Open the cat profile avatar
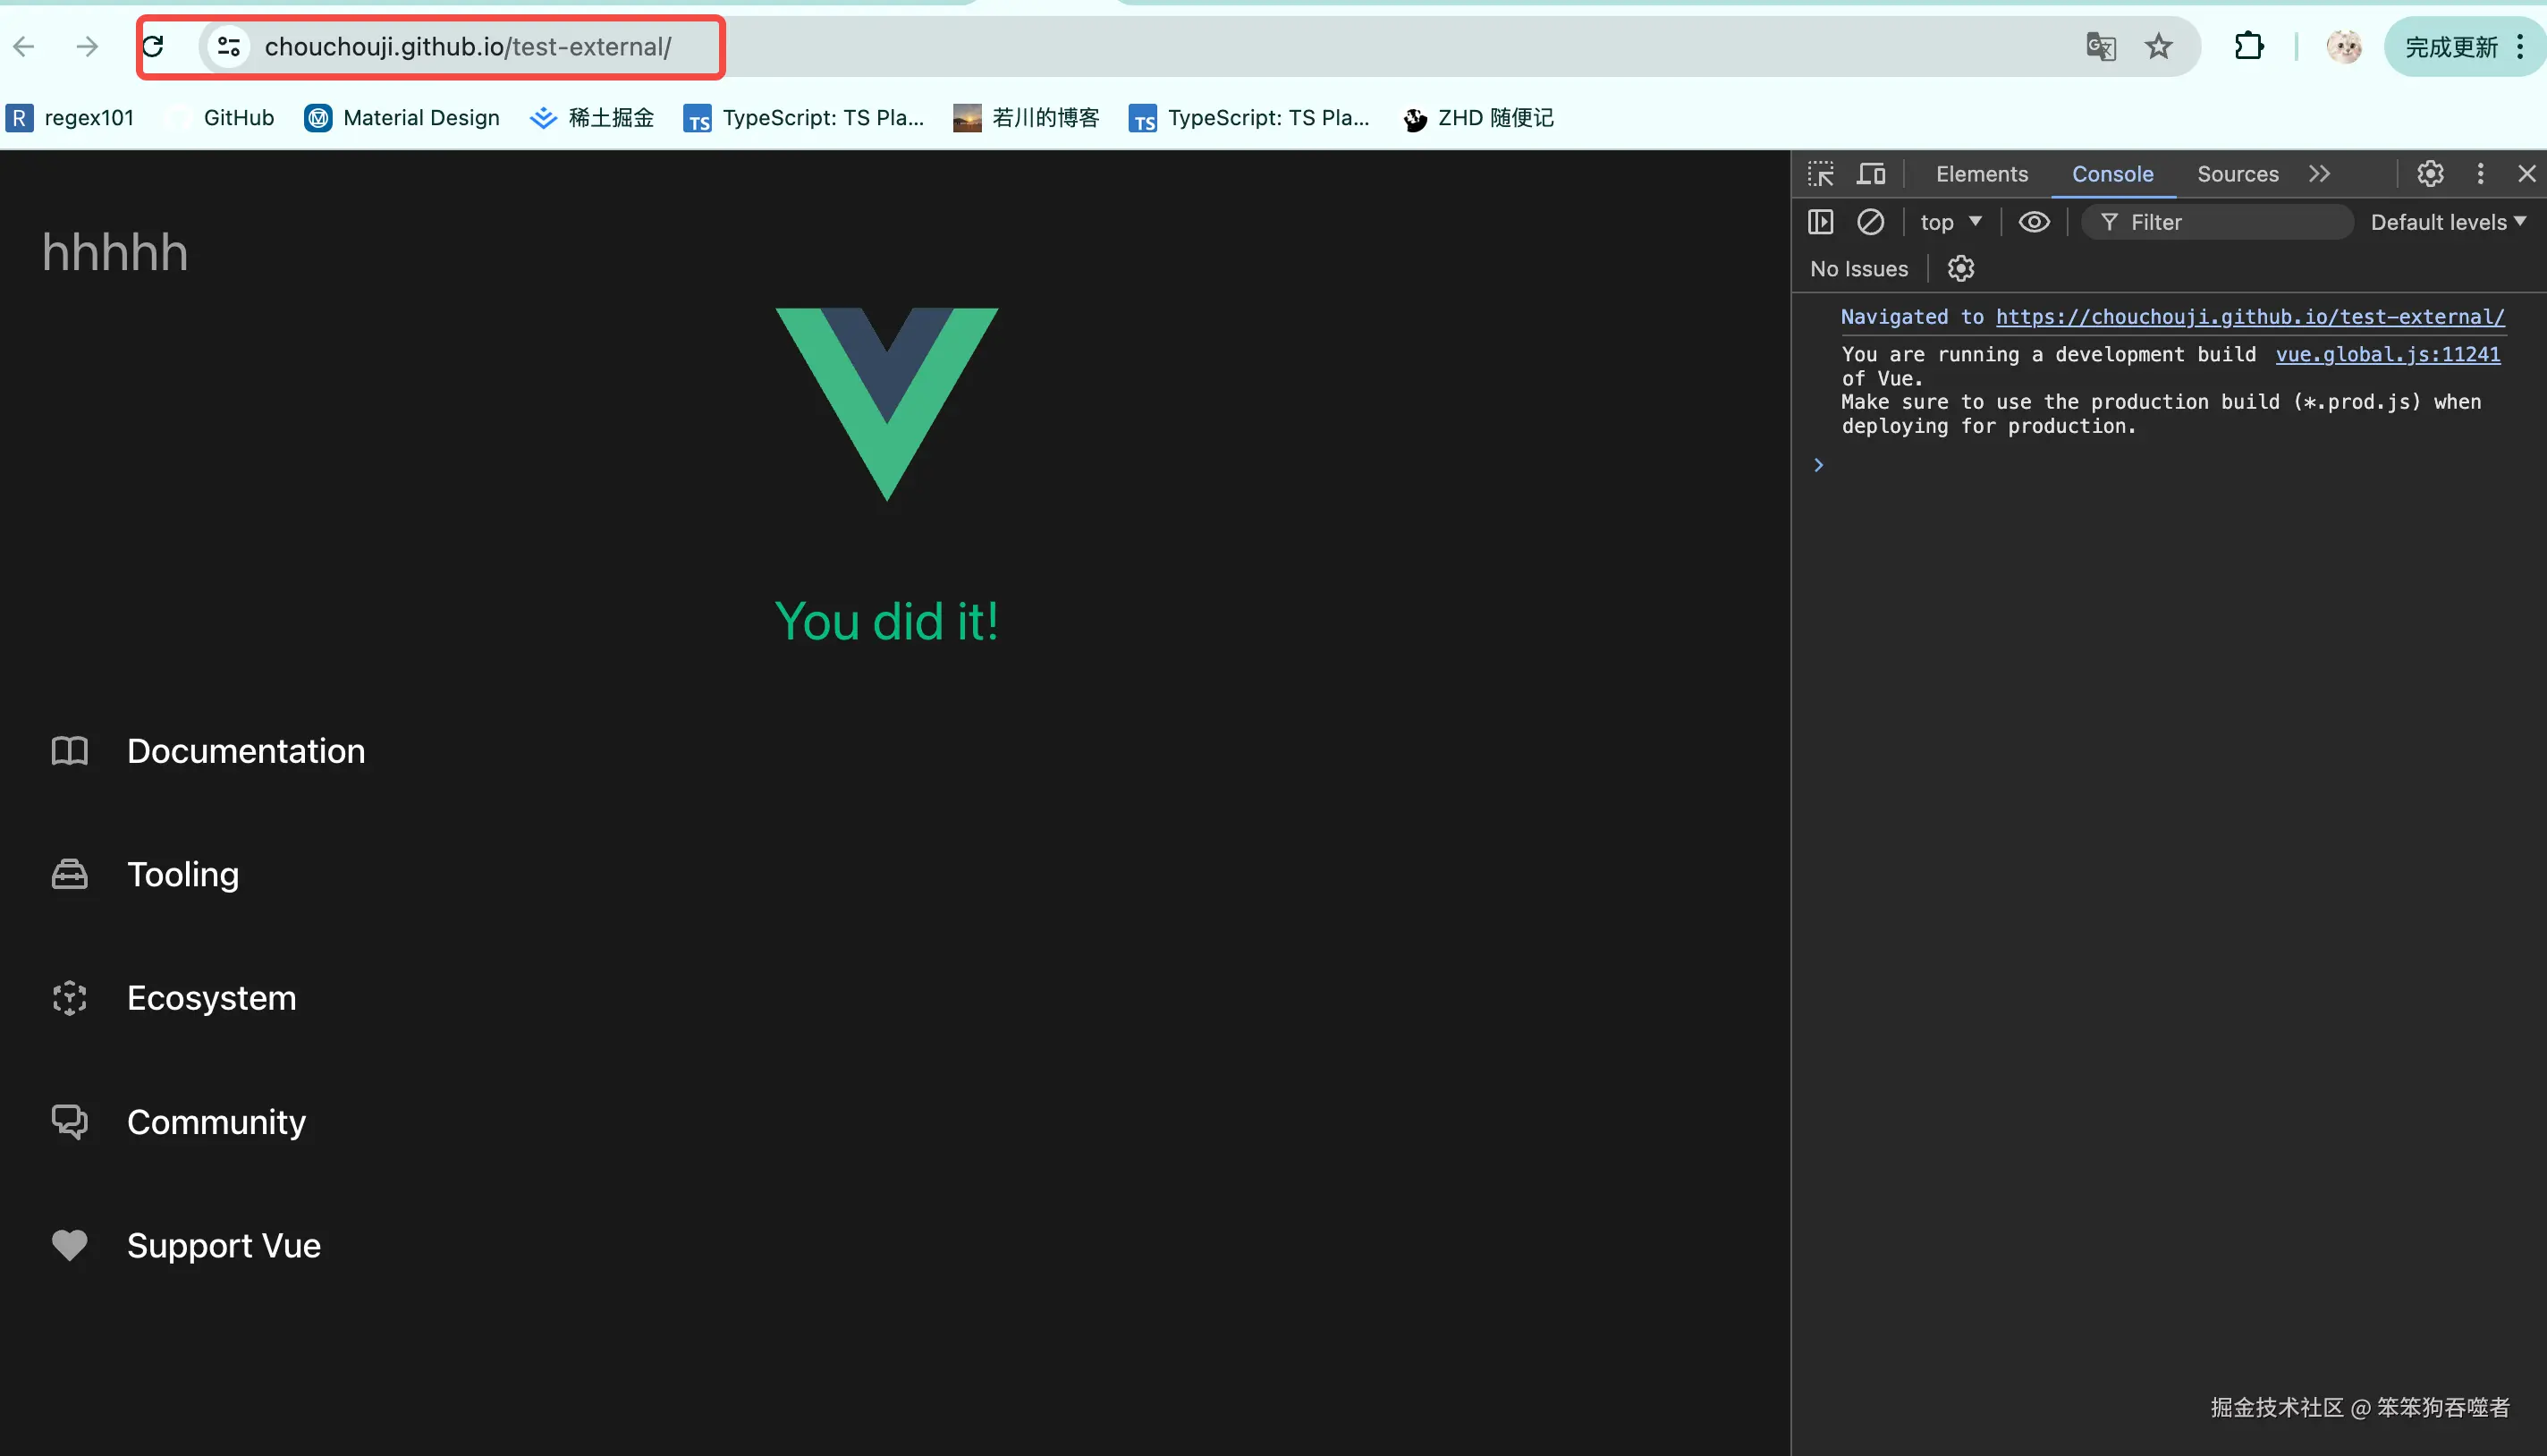This screenshot has height=1456, width=2547. [2344, 46]
